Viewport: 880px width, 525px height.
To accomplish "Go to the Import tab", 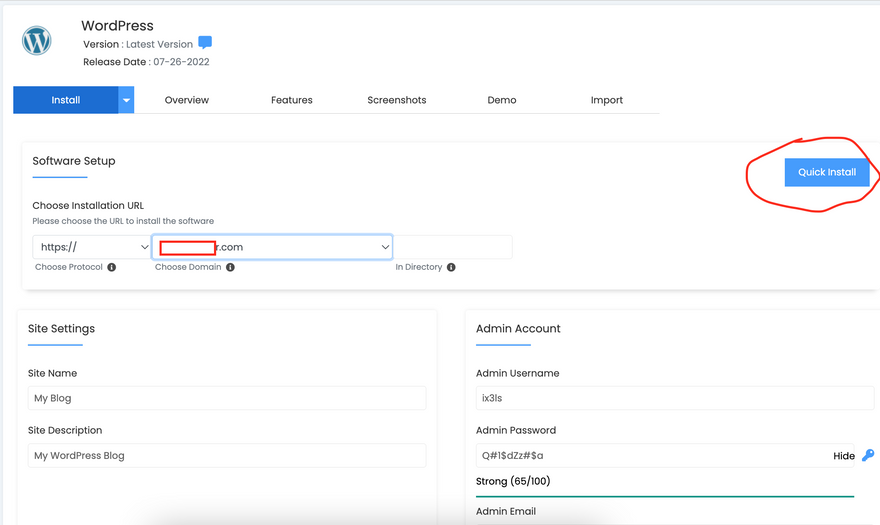I will [606, 100].
